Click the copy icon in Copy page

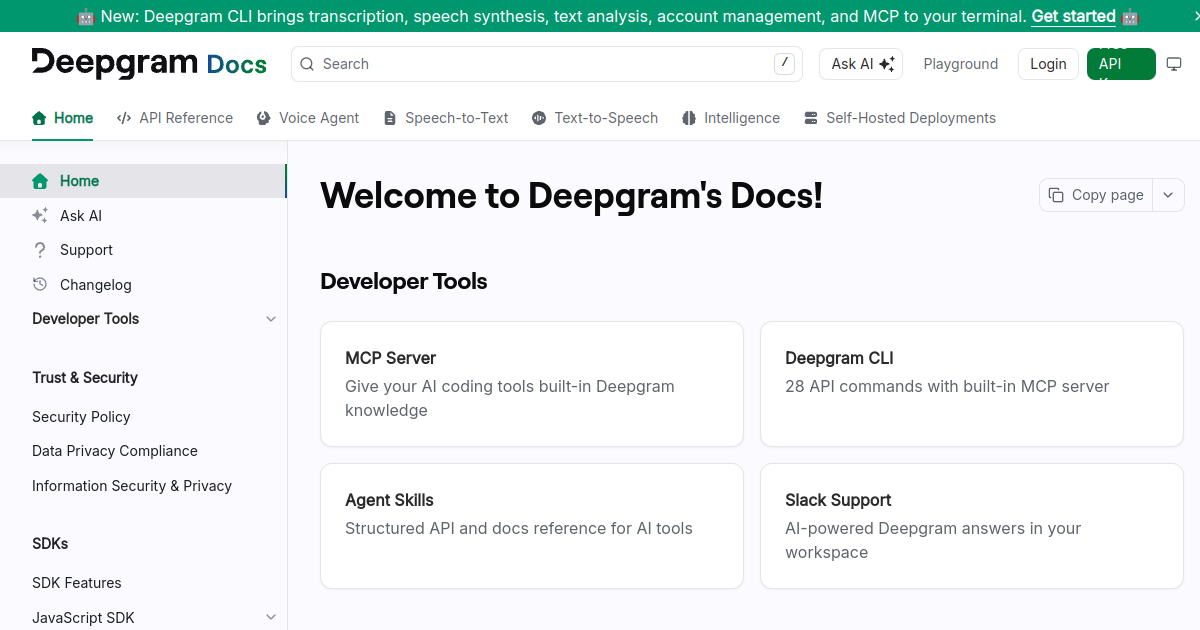[x=1056, y=195]
